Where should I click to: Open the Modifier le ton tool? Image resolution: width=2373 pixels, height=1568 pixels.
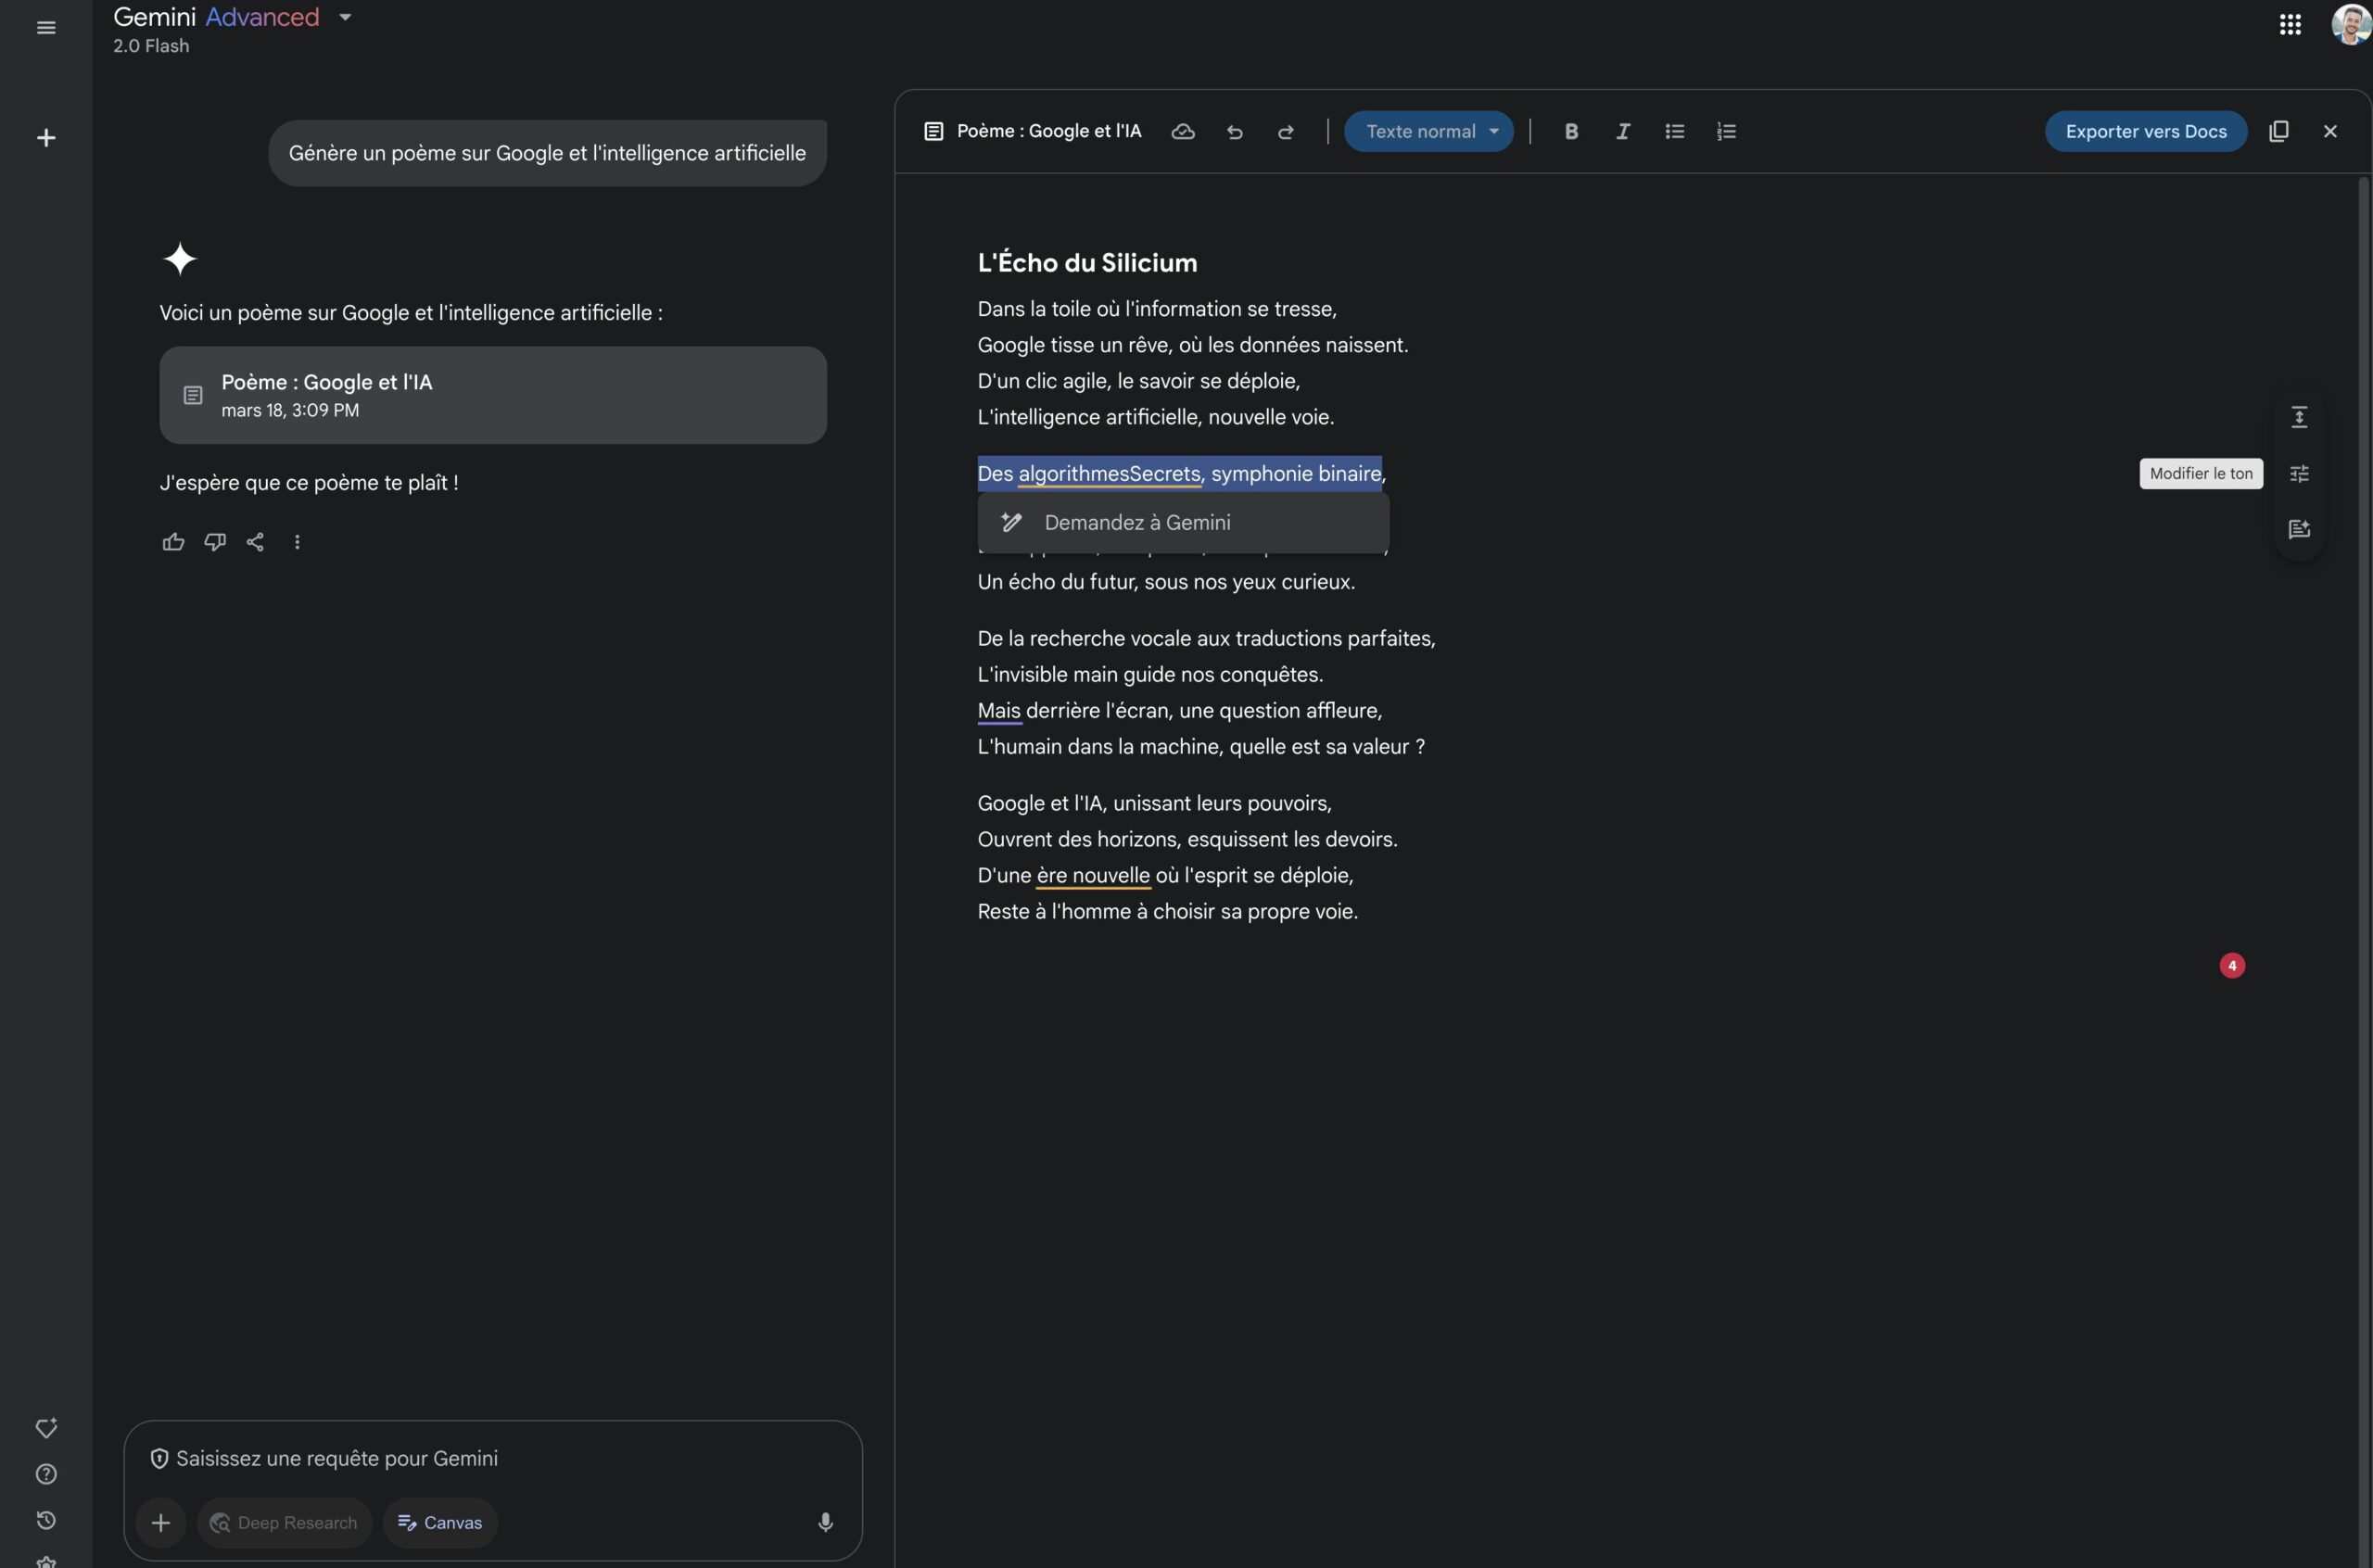tap(2299, 473)
